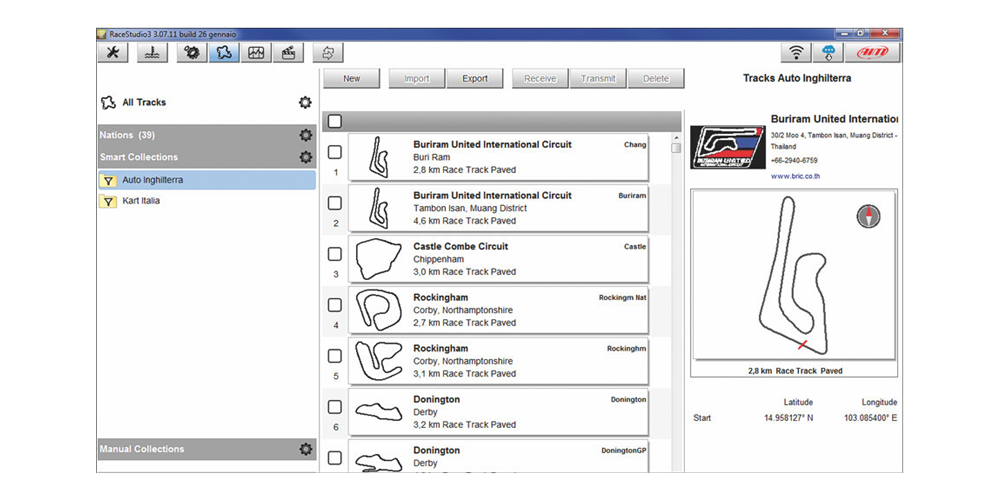The height and width of the screenshot is (500, 1000).
Task: Open the device configurations gear icon
Action: click(x=190, y=53)
